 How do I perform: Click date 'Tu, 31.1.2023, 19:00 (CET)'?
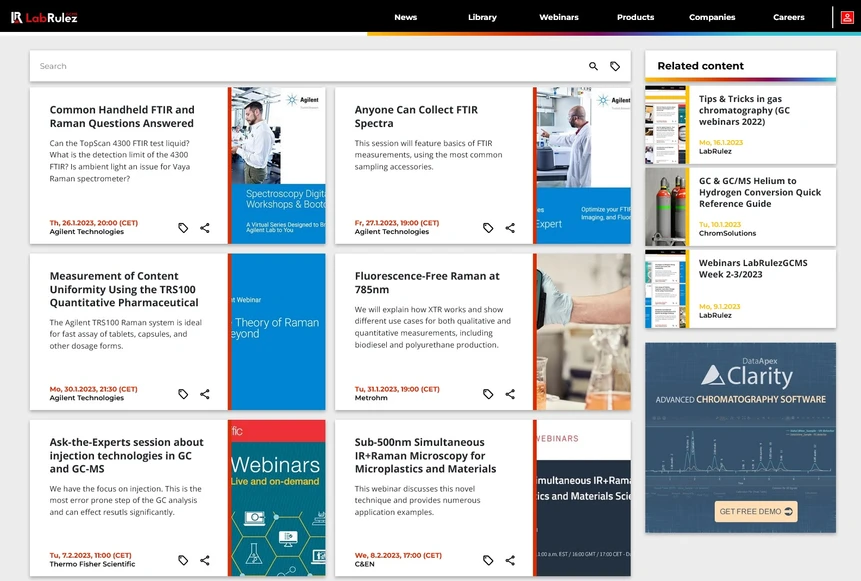click(x=397, y=389)
